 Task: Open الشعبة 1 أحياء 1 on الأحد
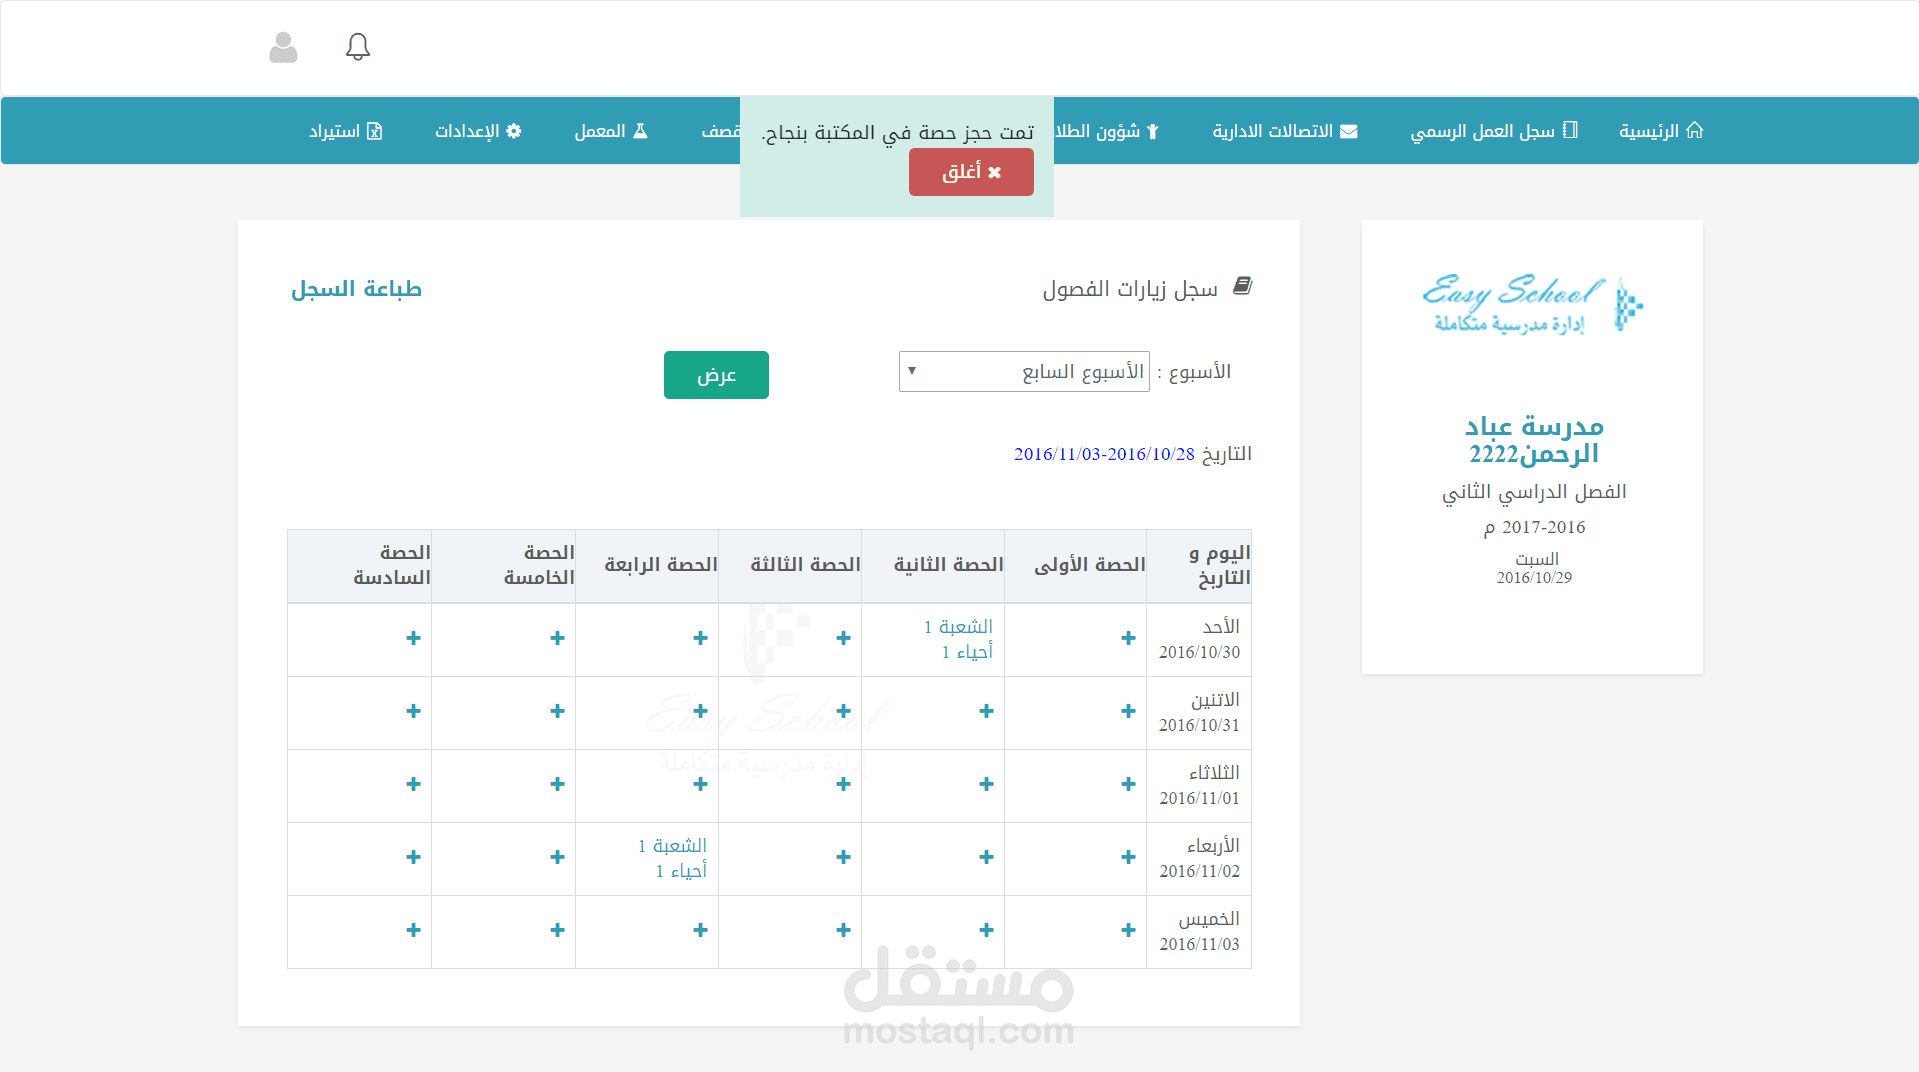958,639
